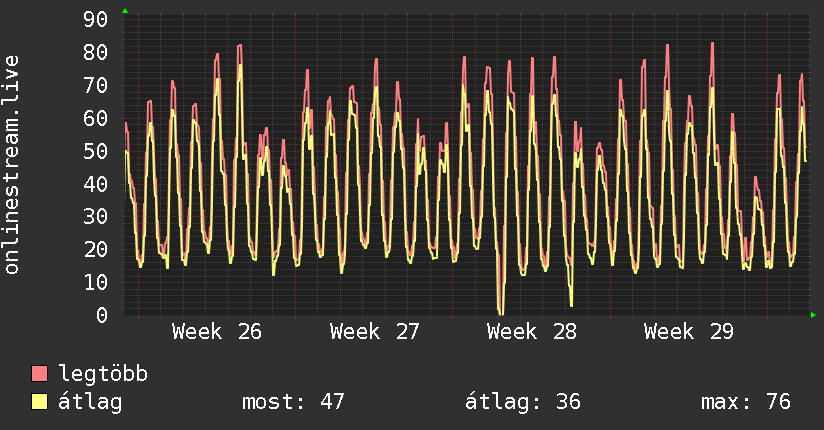The height and width of the screenshot is (430, 824).
Task: Click the 30 y-axis tick label
Action: click(96, 217)
